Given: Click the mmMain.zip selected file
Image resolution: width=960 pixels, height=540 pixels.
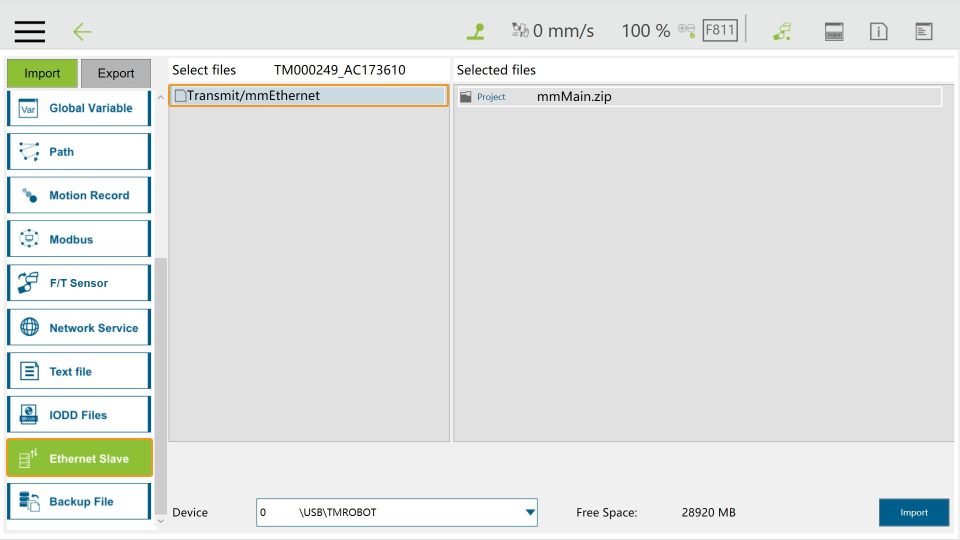Looking at the screenshot, I should (x=574, y=97).
